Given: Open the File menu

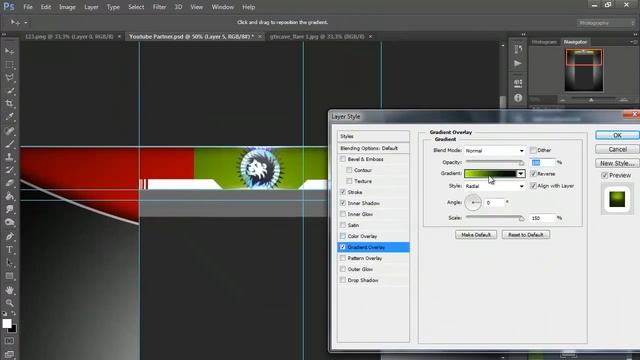Looking at the screenshot, I should (x=28, y=7).
